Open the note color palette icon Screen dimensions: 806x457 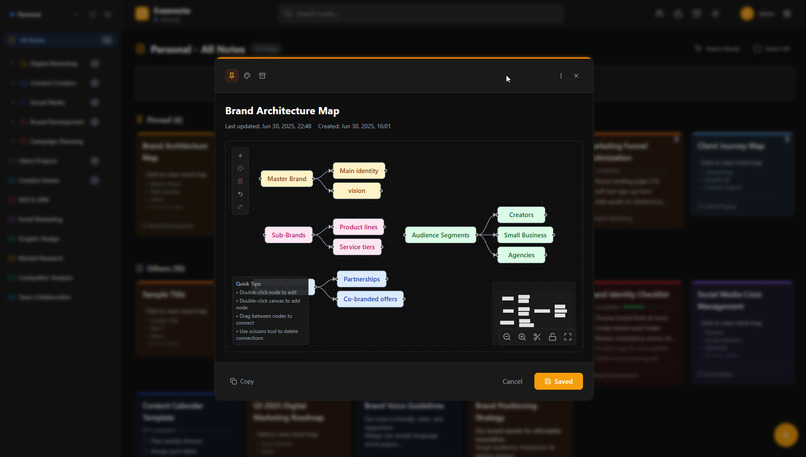point(247,76)
